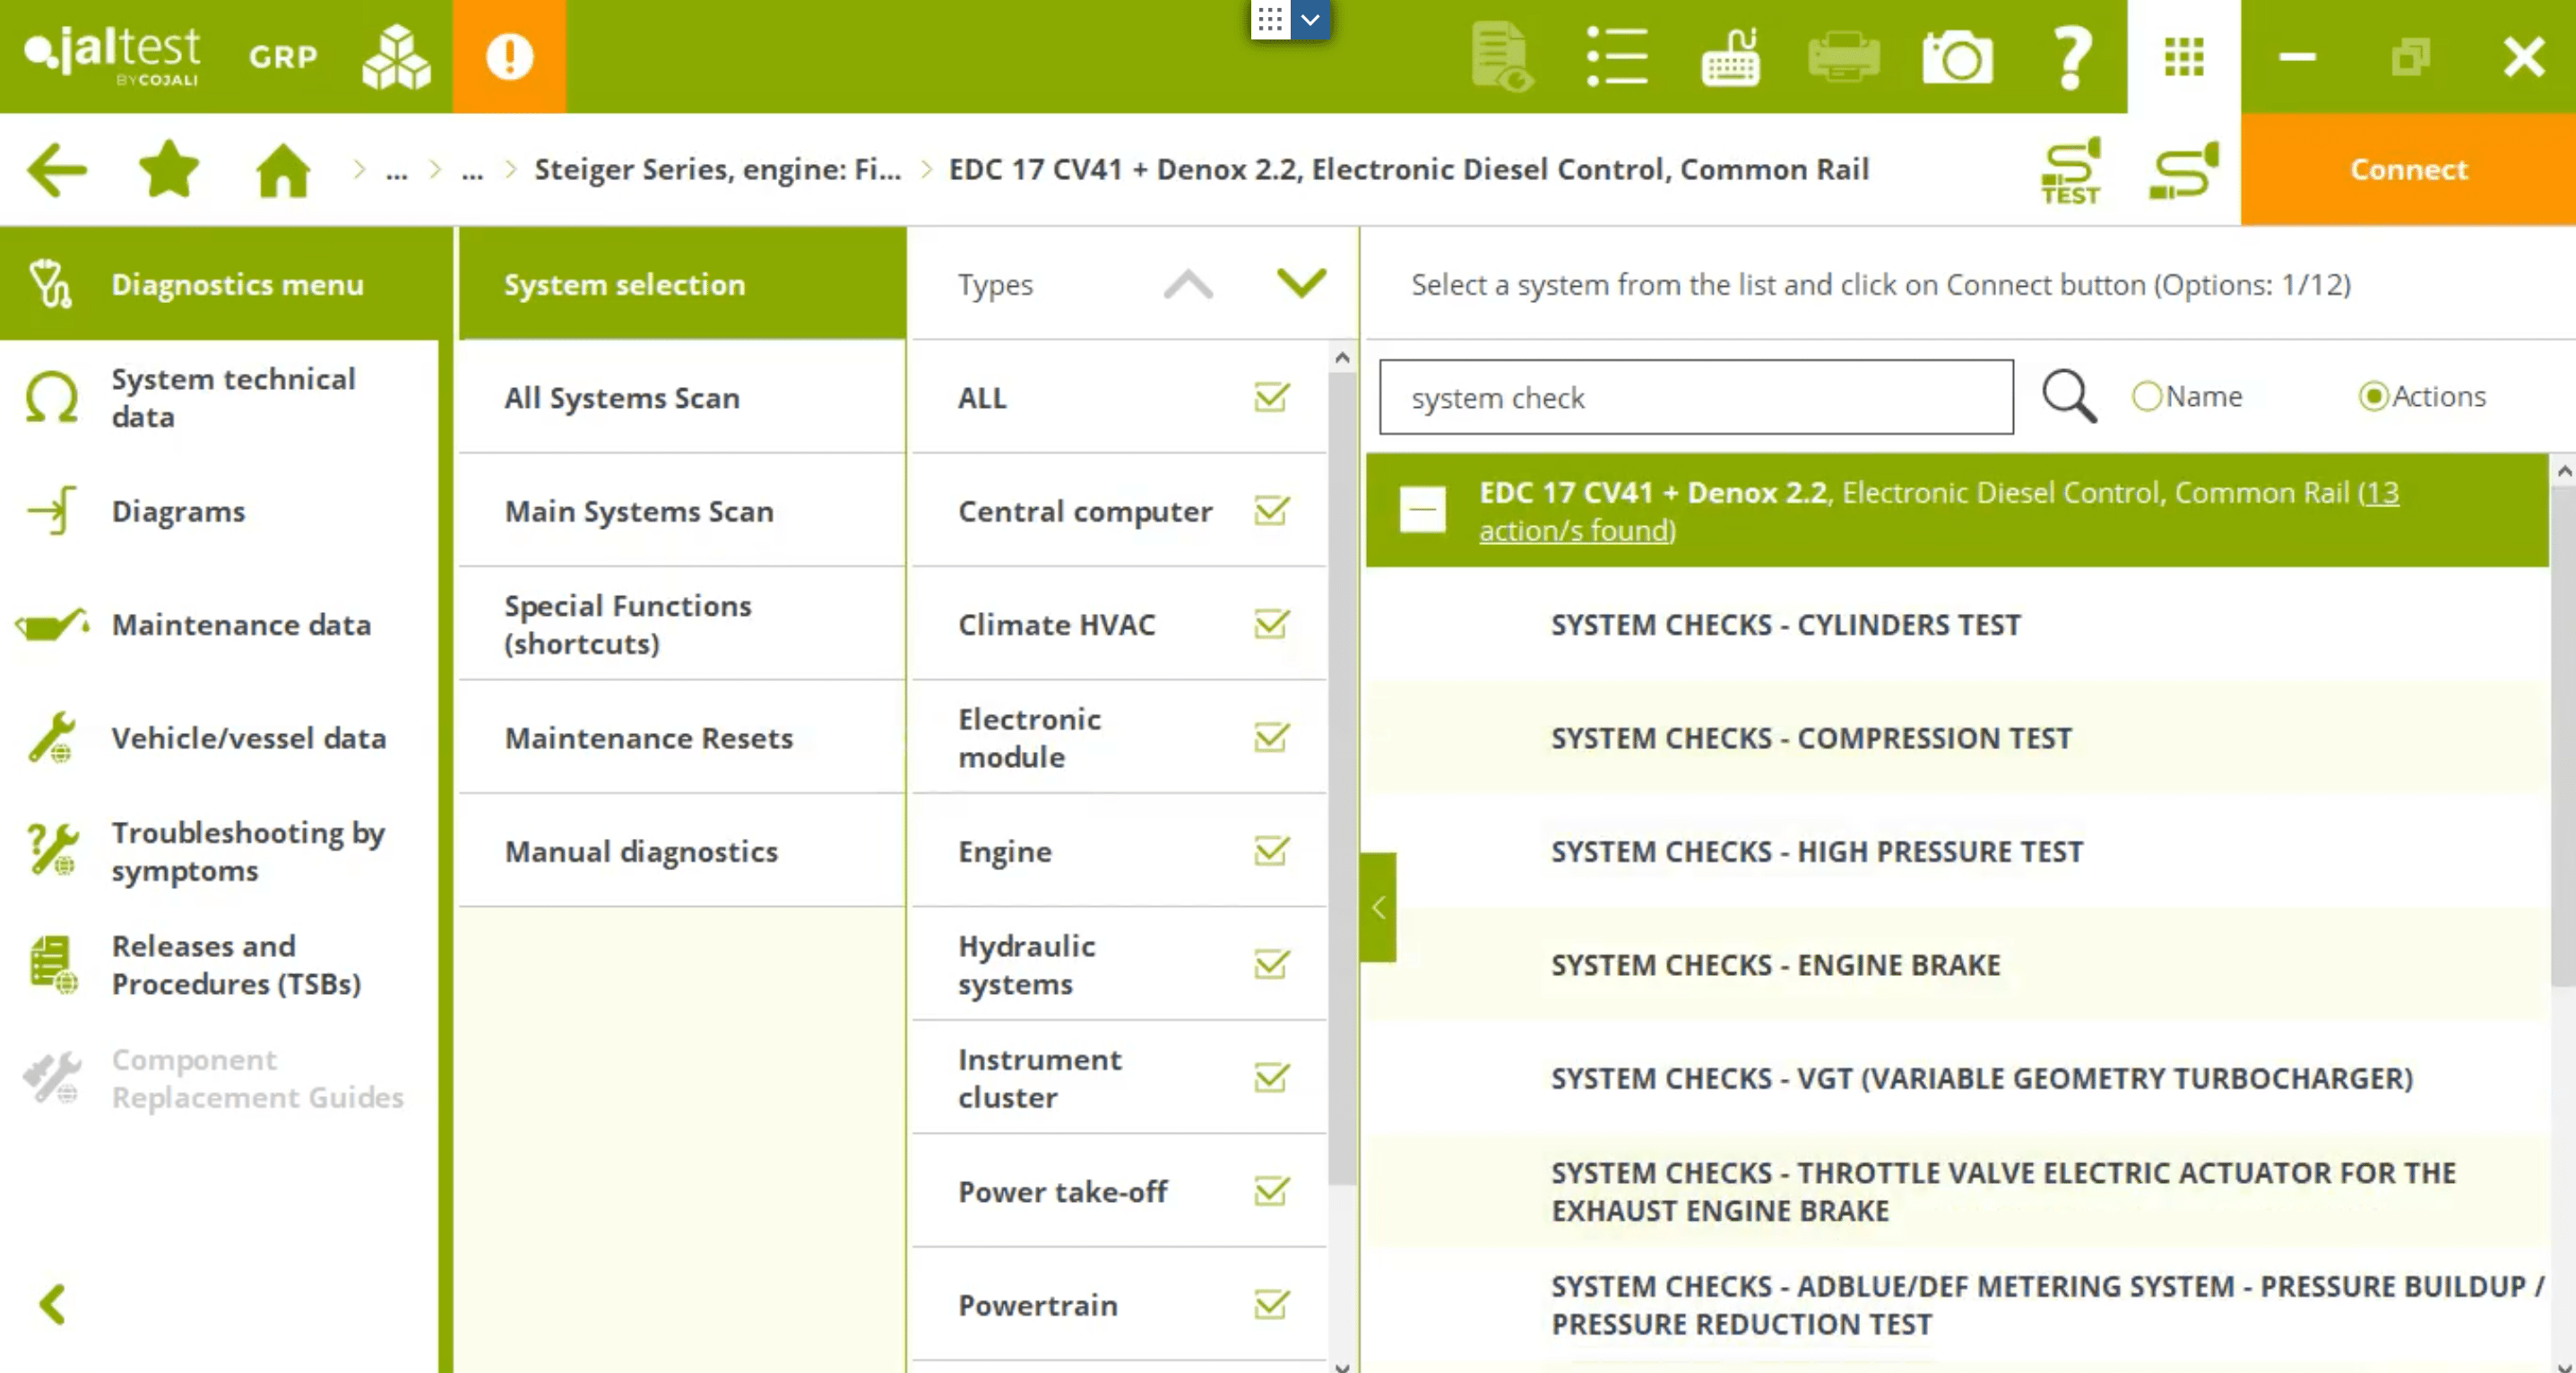This screenshot has width=2576, height=1373.
Task: Collapse side panel with green left arrow tab
Action: [x=1378, y=907]
